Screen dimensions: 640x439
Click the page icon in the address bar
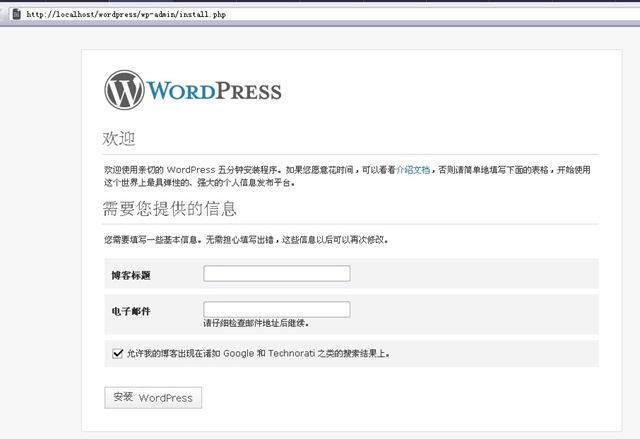coord(16,14)
